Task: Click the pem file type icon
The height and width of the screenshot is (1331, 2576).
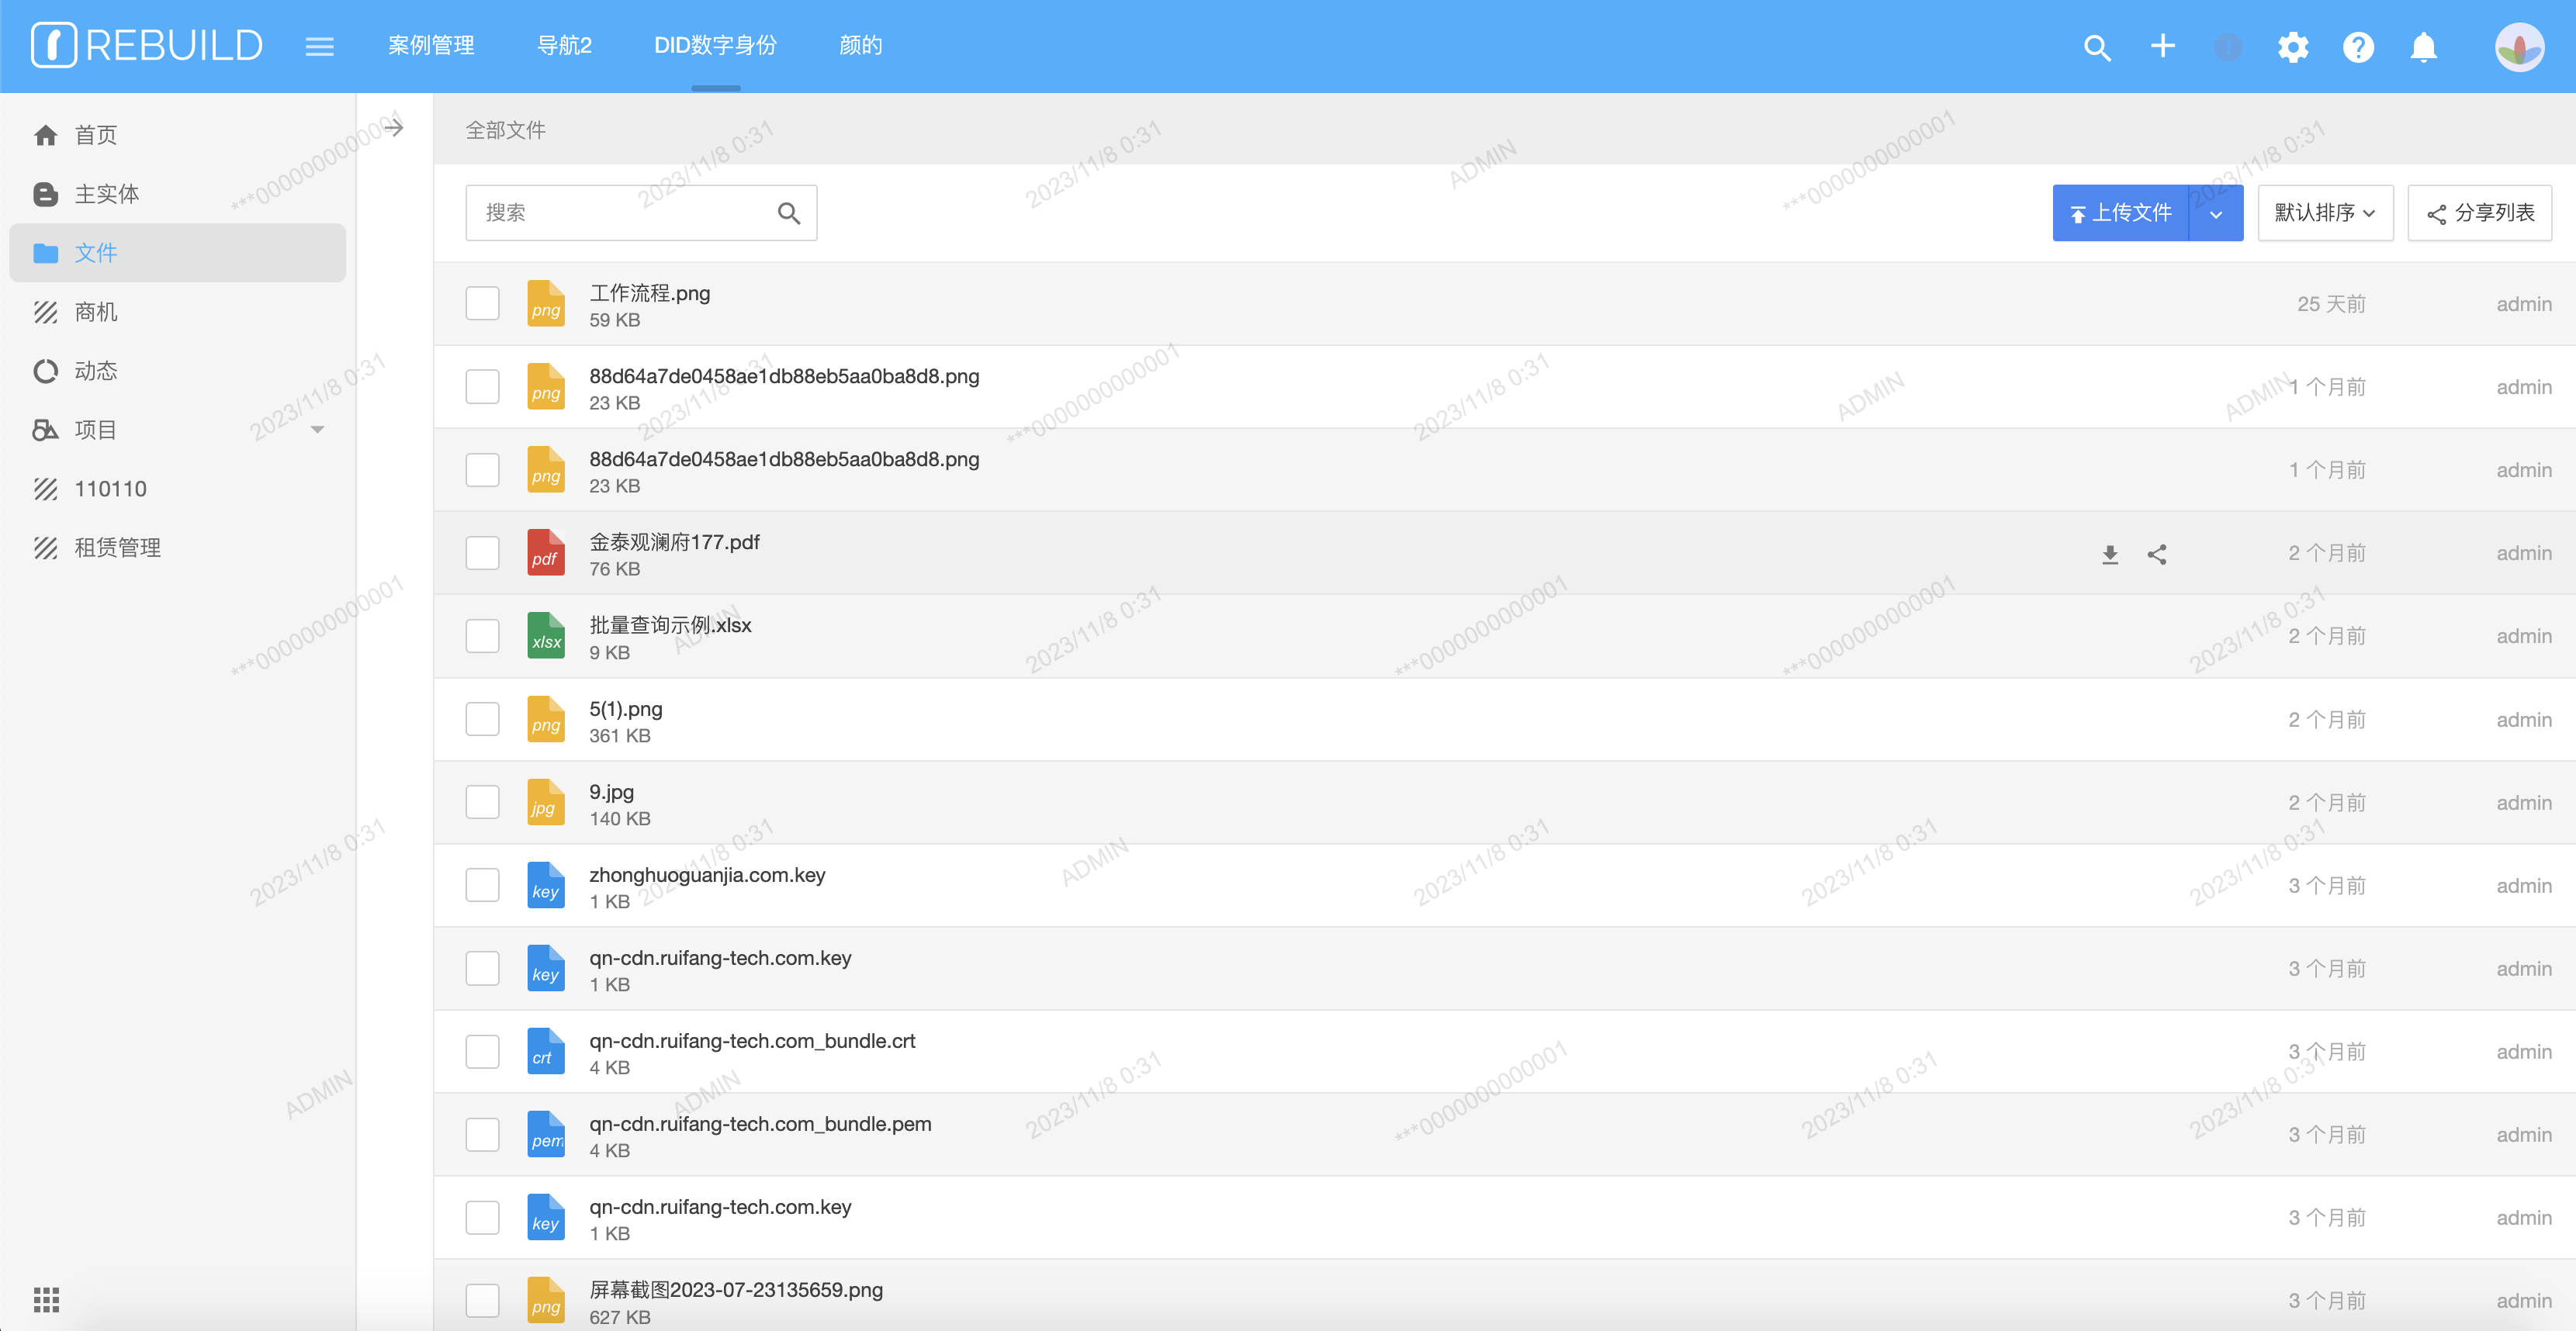Action: click(x=546, y=1134)
